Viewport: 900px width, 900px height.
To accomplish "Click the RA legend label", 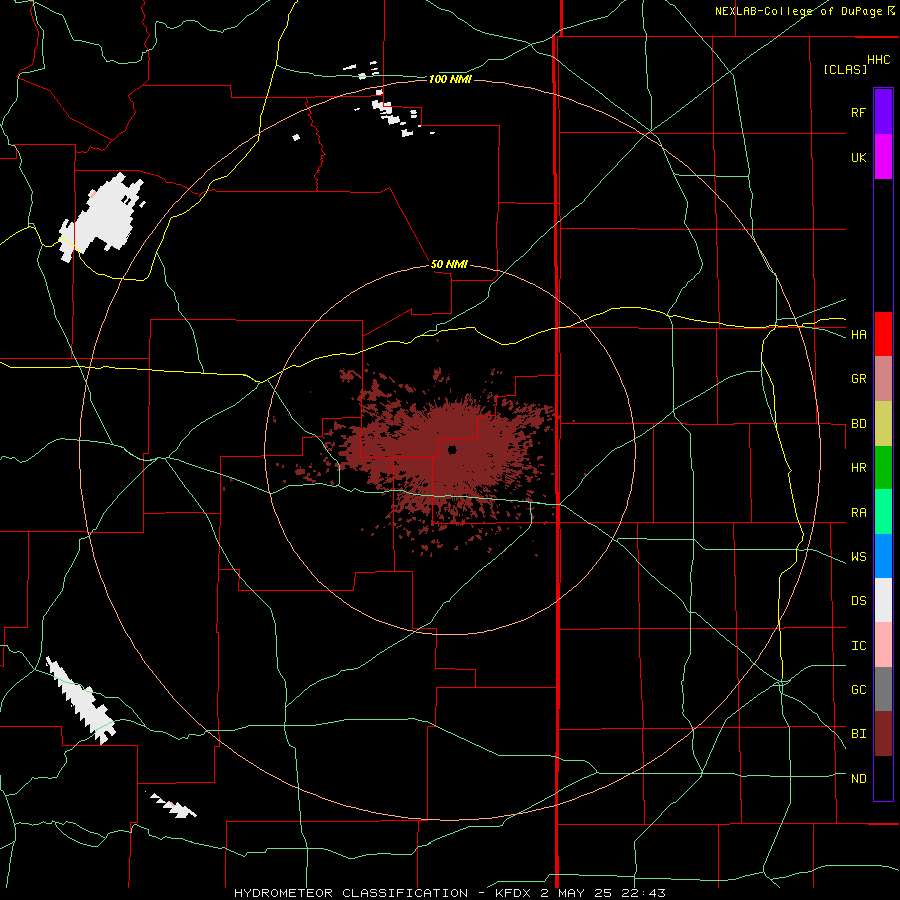I will 858,513.
